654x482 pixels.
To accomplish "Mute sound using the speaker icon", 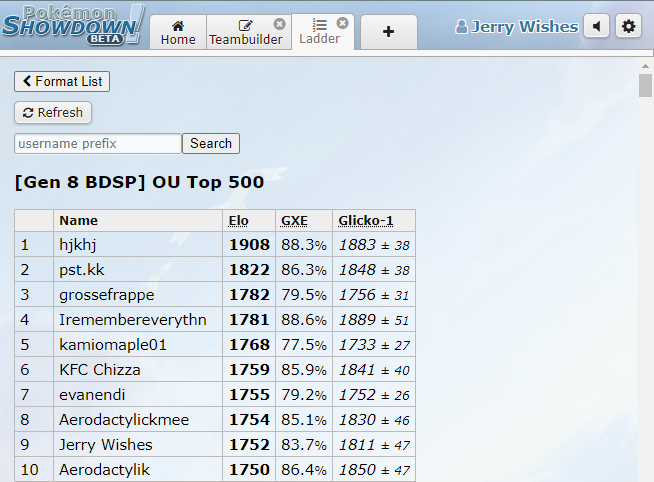I will (x=597, y=27).
